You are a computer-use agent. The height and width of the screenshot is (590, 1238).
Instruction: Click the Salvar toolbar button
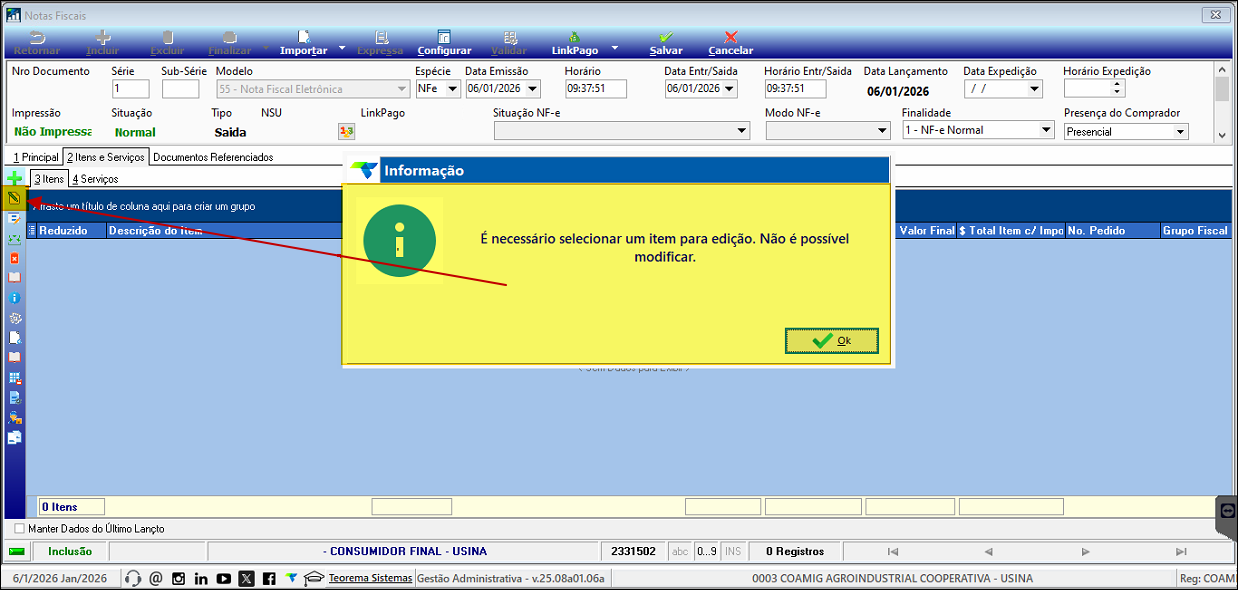(666, 43)
